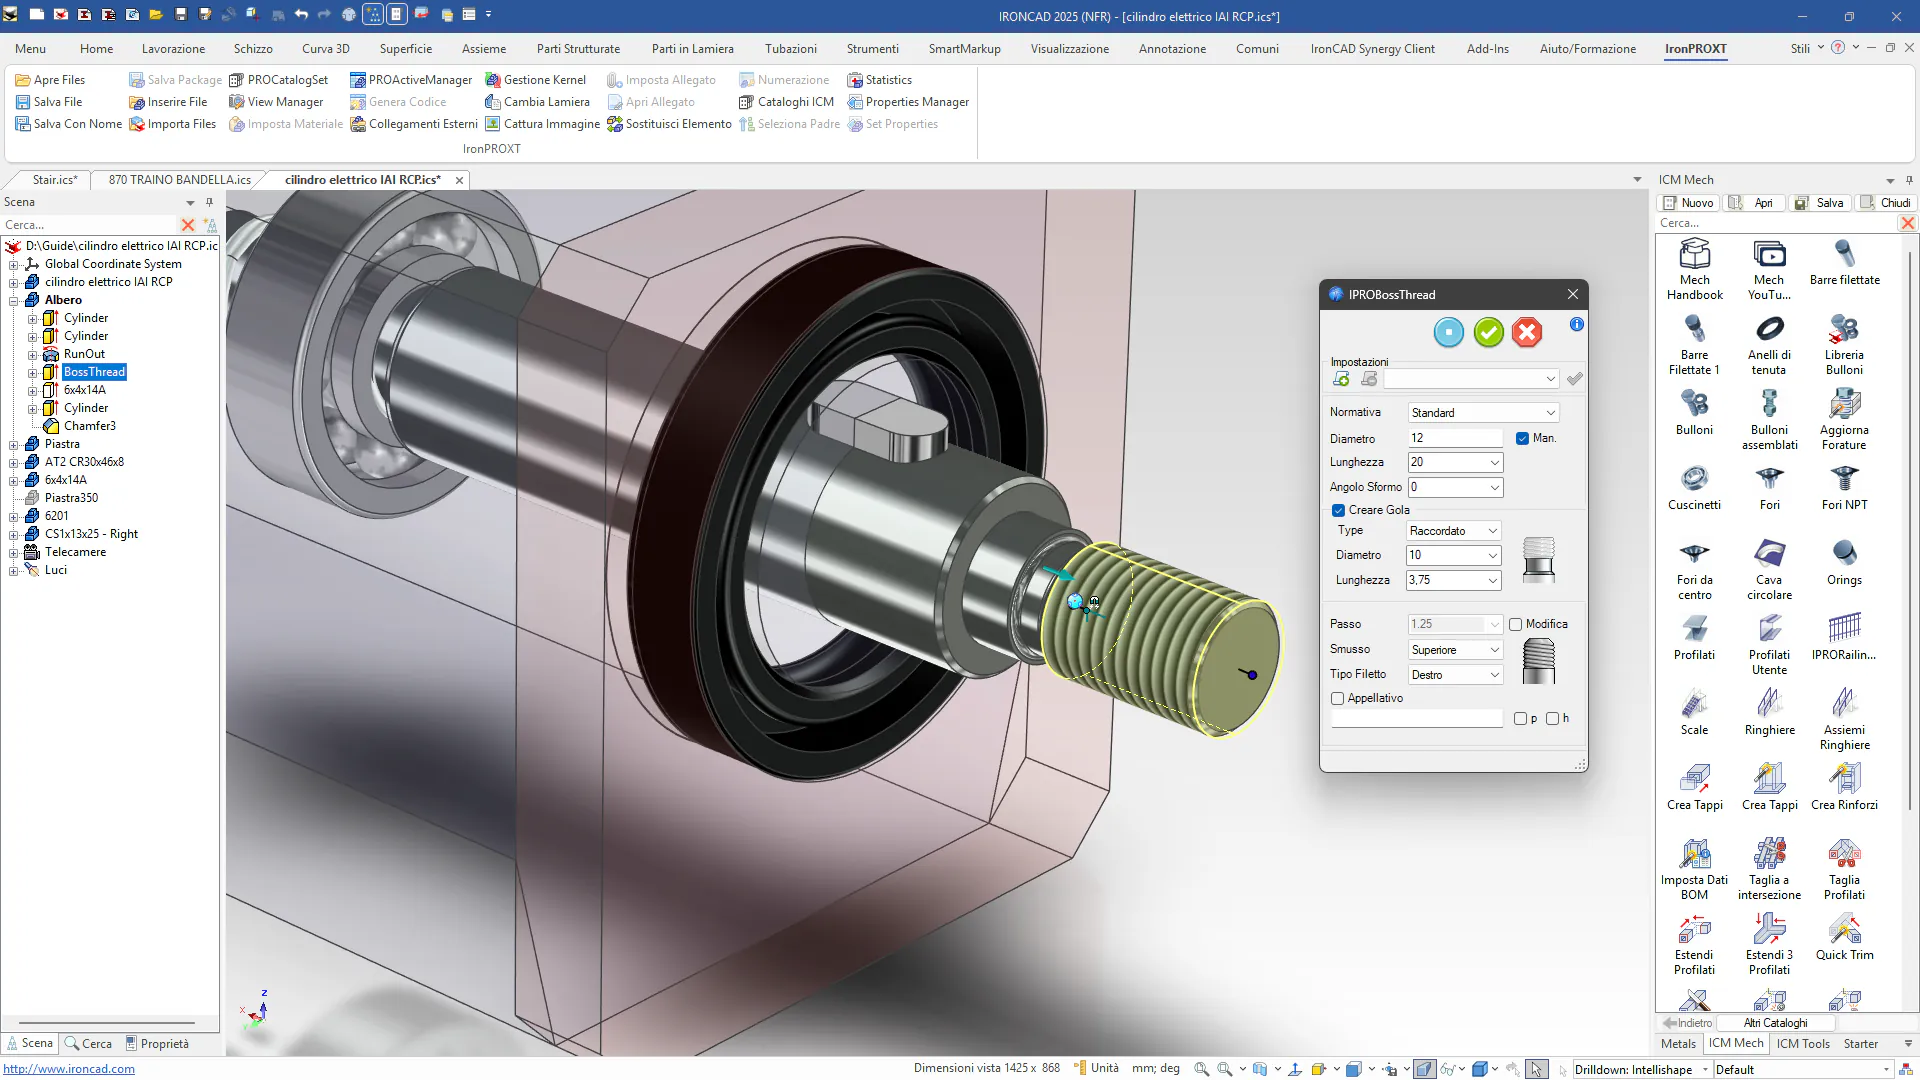The width and height of the screenshot is (1920, 1080).
Task: Check the Appellativo checkbox
Action: coord(1338,698)
